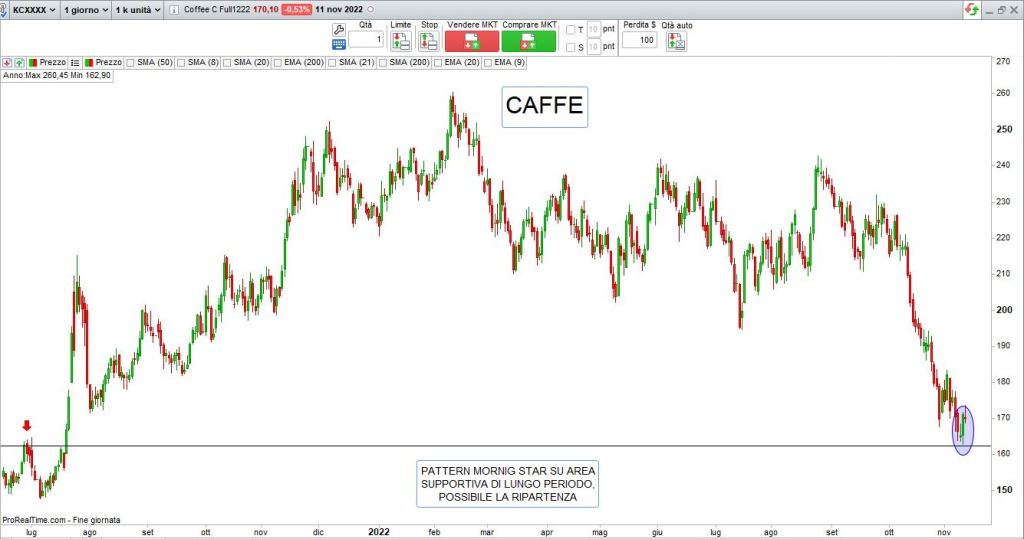Screen dimensions: 1024x539
Task: Click the 2022 year label on the time axis
Action: pos(379,532)
